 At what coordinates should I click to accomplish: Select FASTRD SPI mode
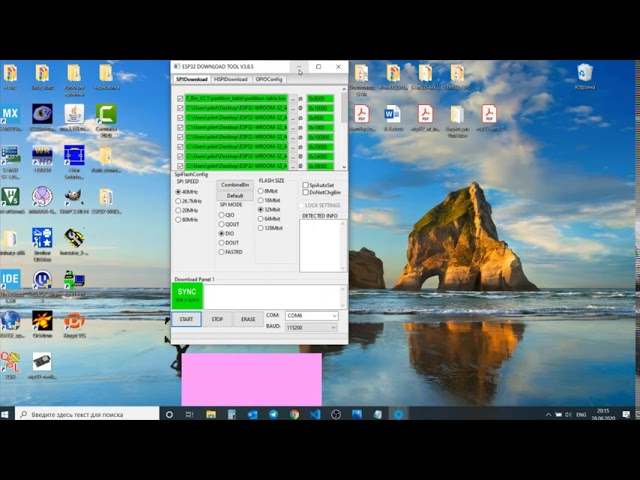point(231,252)
